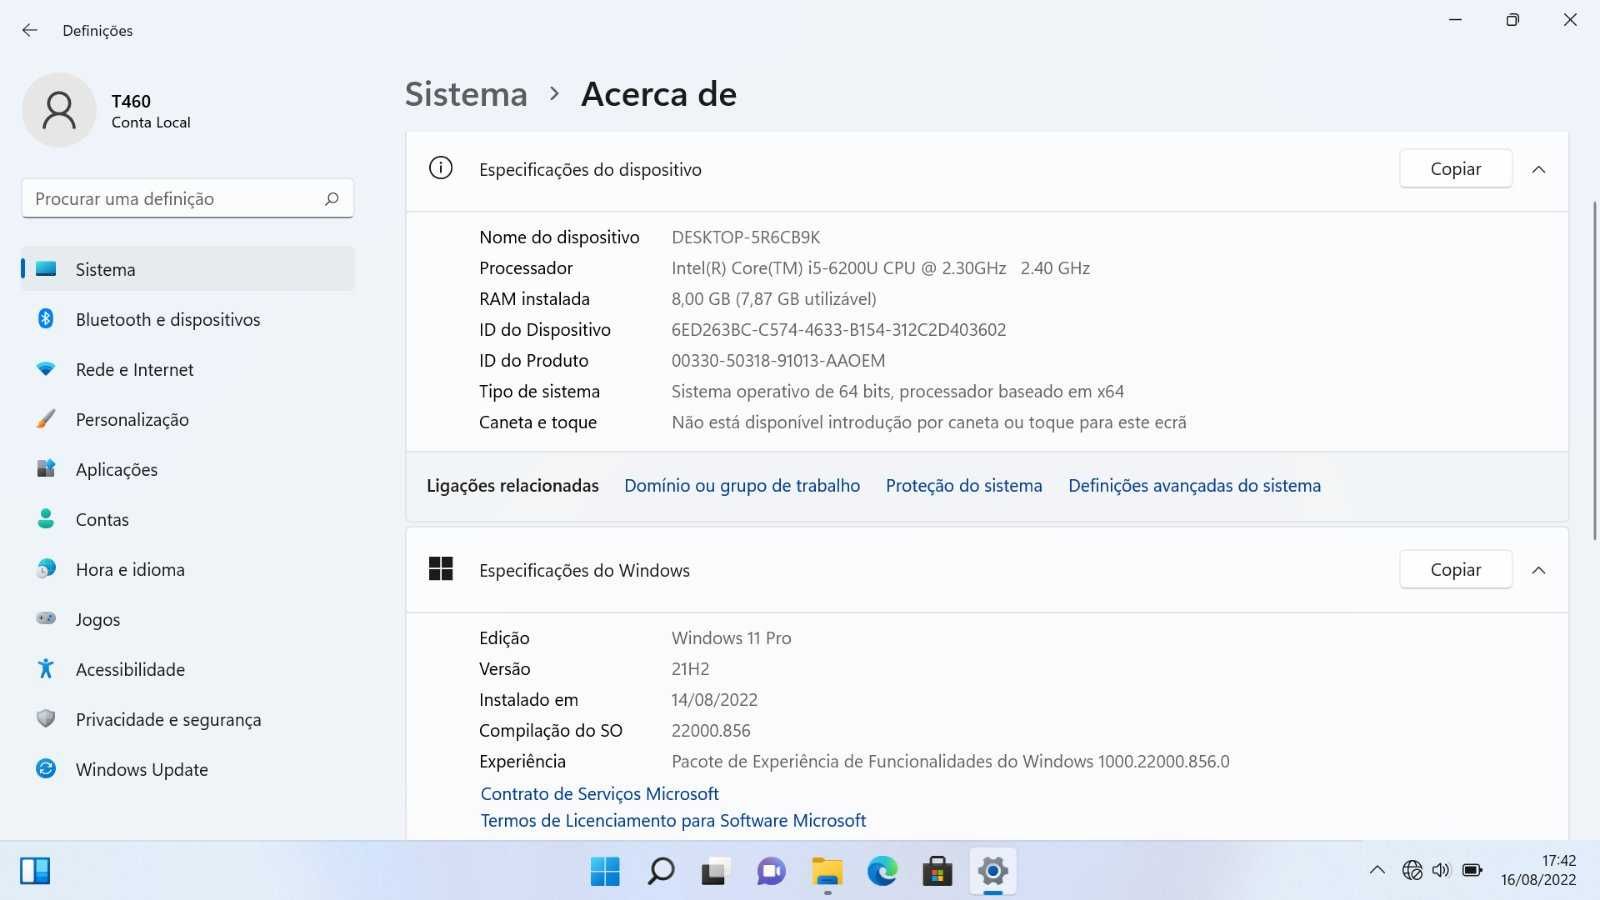Click the vertical scrollbar of settings page
1600x900 pixels.
(x=1594, y=370)
